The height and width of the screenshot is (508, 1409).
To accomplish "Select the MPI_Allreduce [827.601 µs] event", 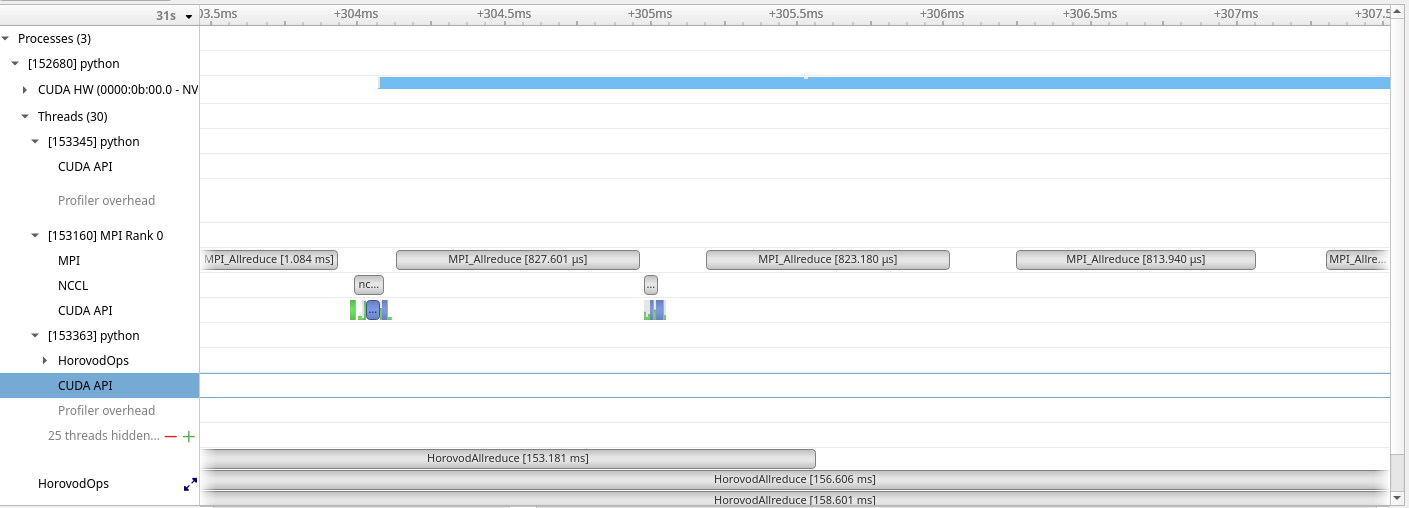I will tap(517, 259).
